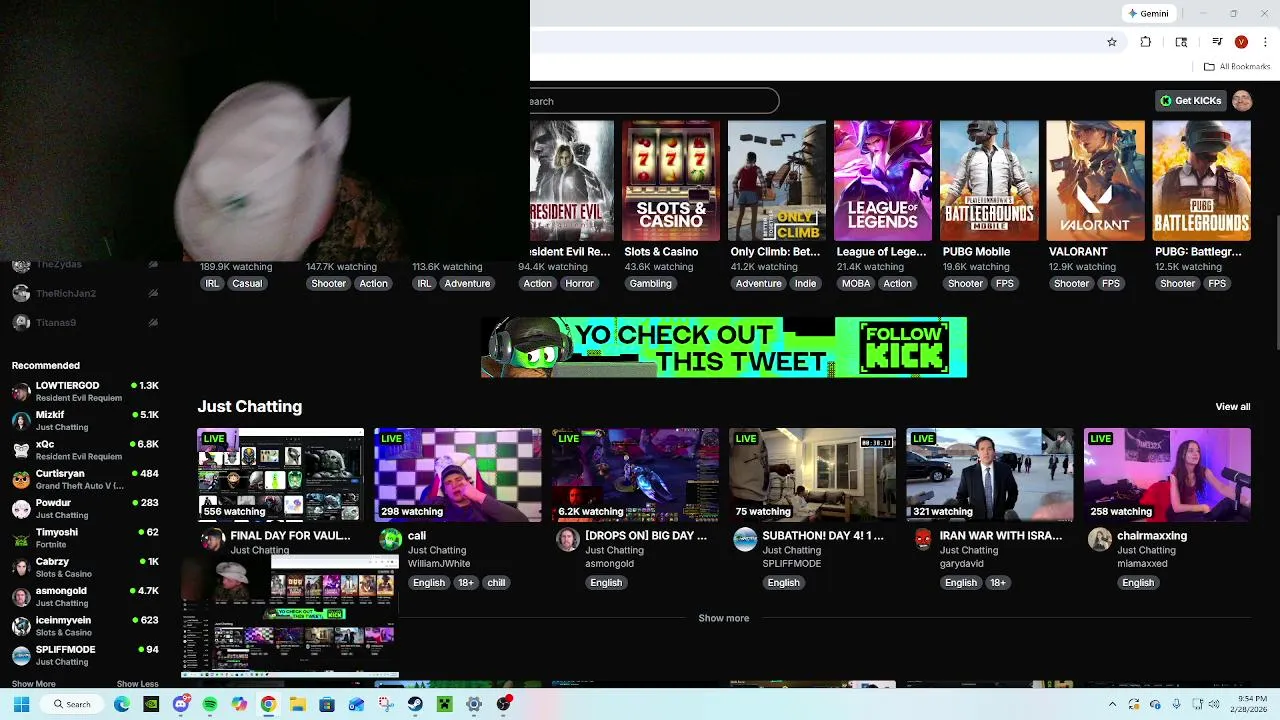This screenshot has width=1280, height=720.
Task: Open Outlook from taskbar
Action: (356, 704)
